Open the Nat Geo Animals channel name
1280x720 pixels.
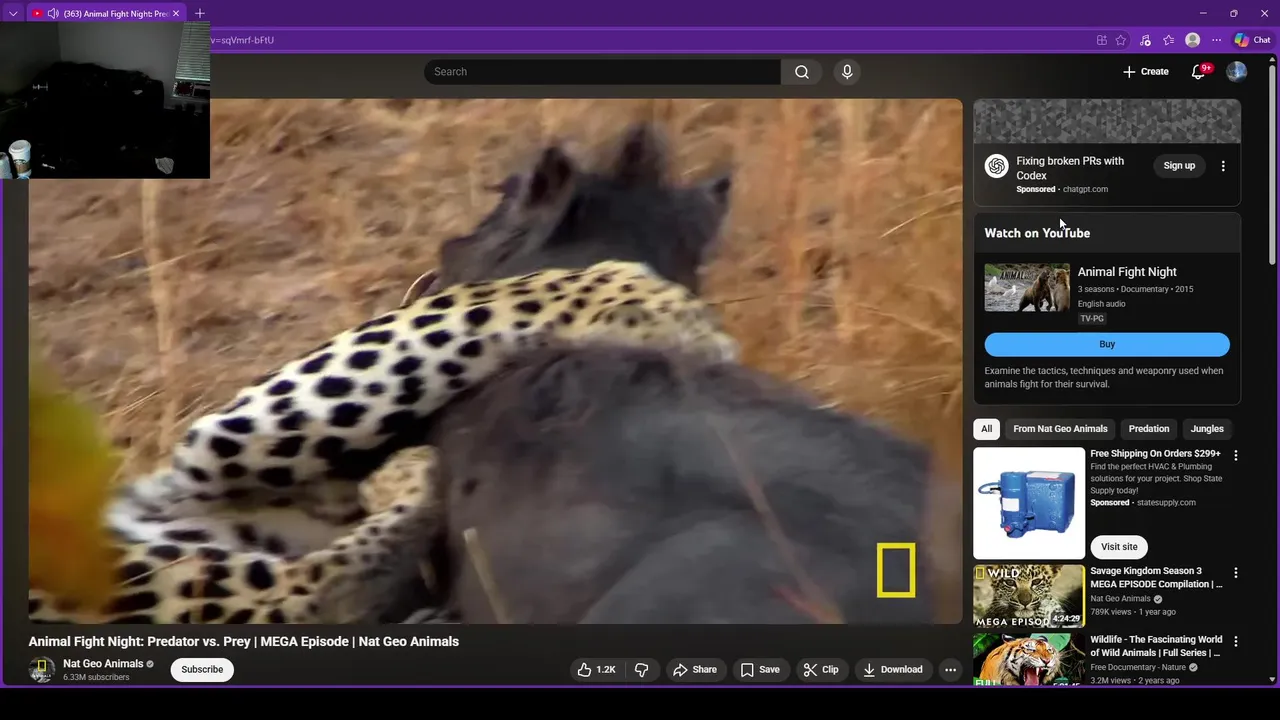coord(103,664)
